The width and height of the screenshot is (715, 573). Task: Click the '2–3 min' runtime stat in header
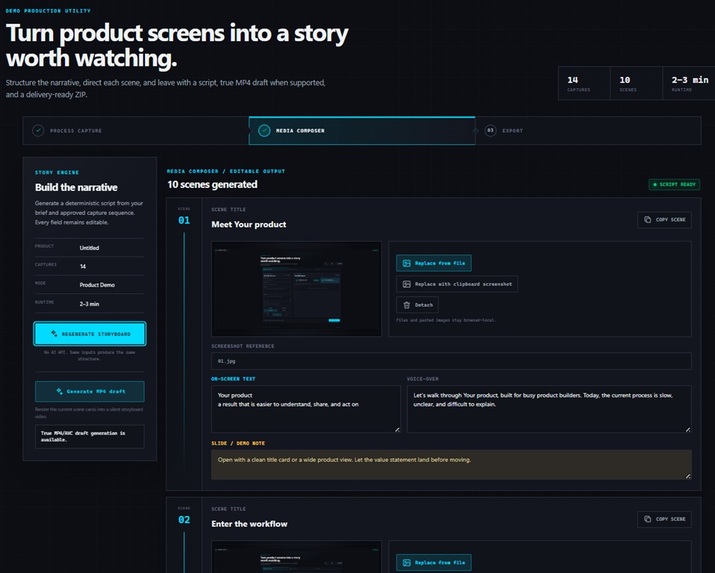689,83
